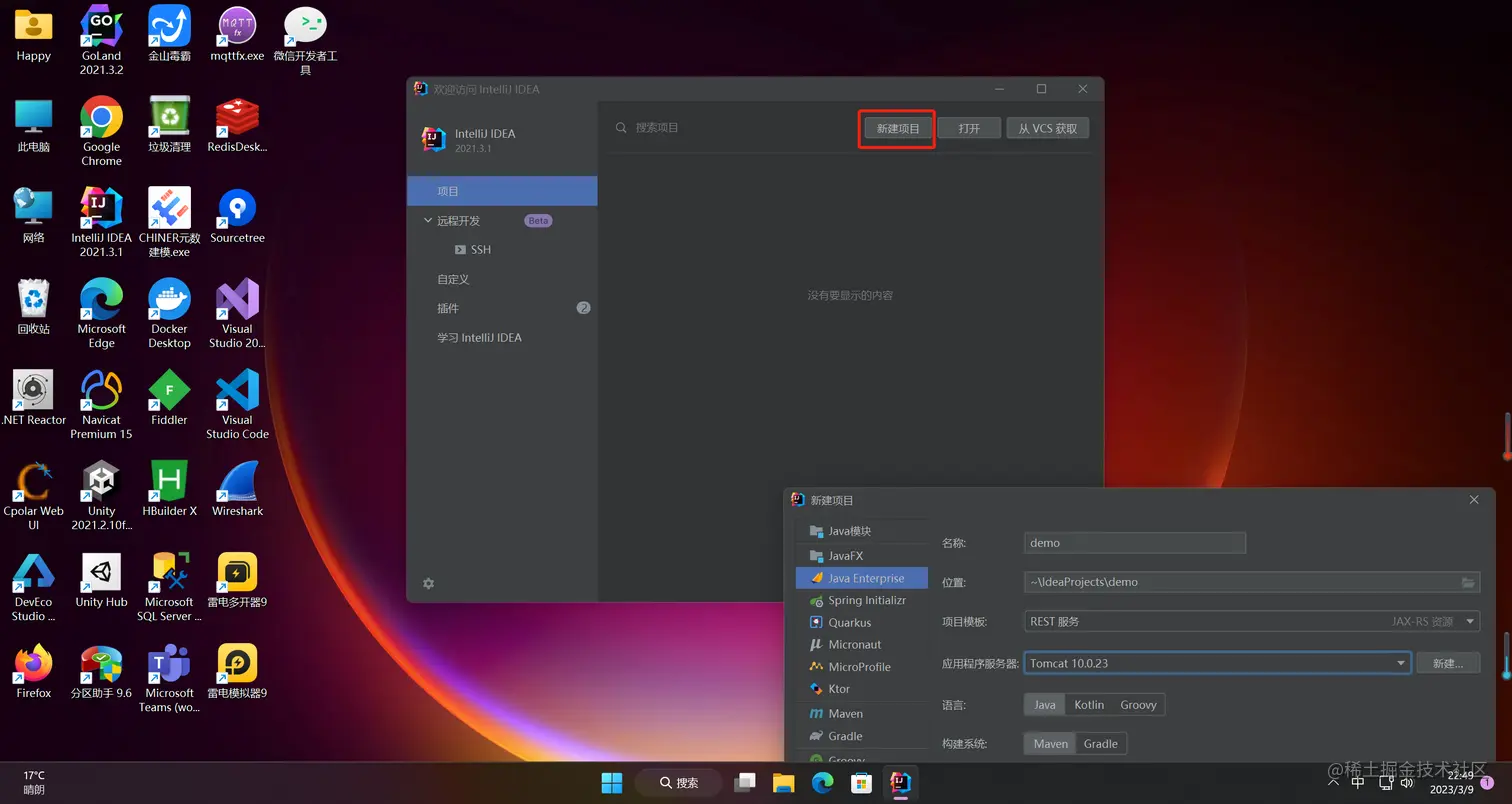The image size is (1512, 804).
Task: Click the 新建... server button
Action: pyautogui.click(x=1447, y=663)
